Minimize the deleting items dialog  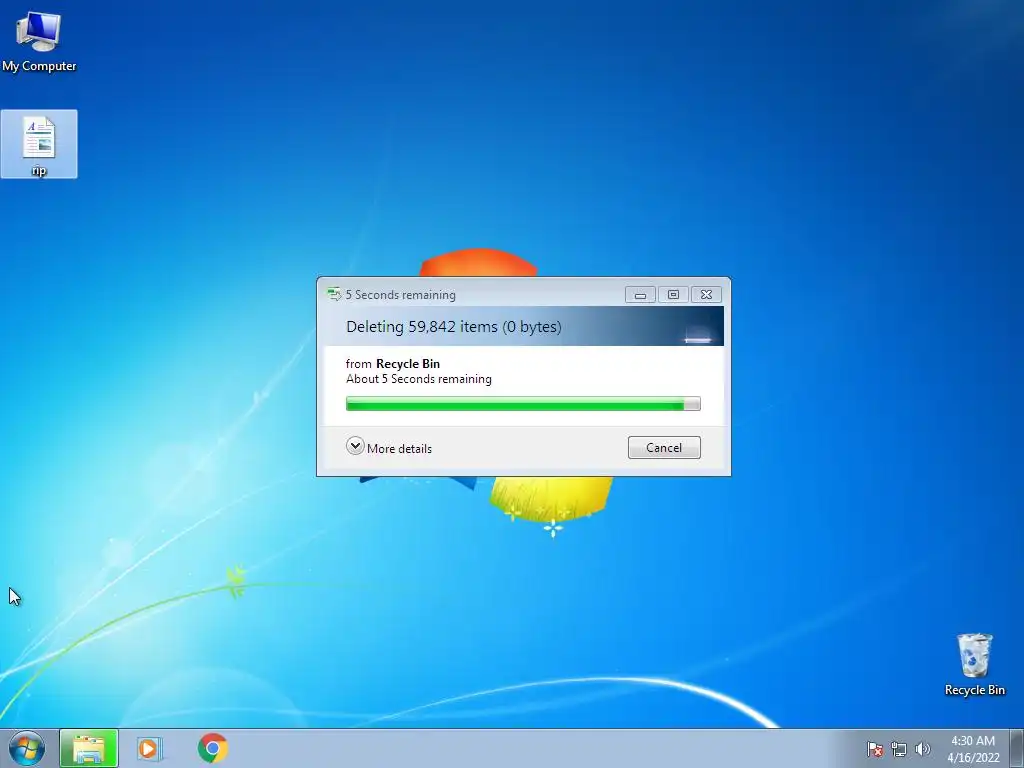(640, 295)
